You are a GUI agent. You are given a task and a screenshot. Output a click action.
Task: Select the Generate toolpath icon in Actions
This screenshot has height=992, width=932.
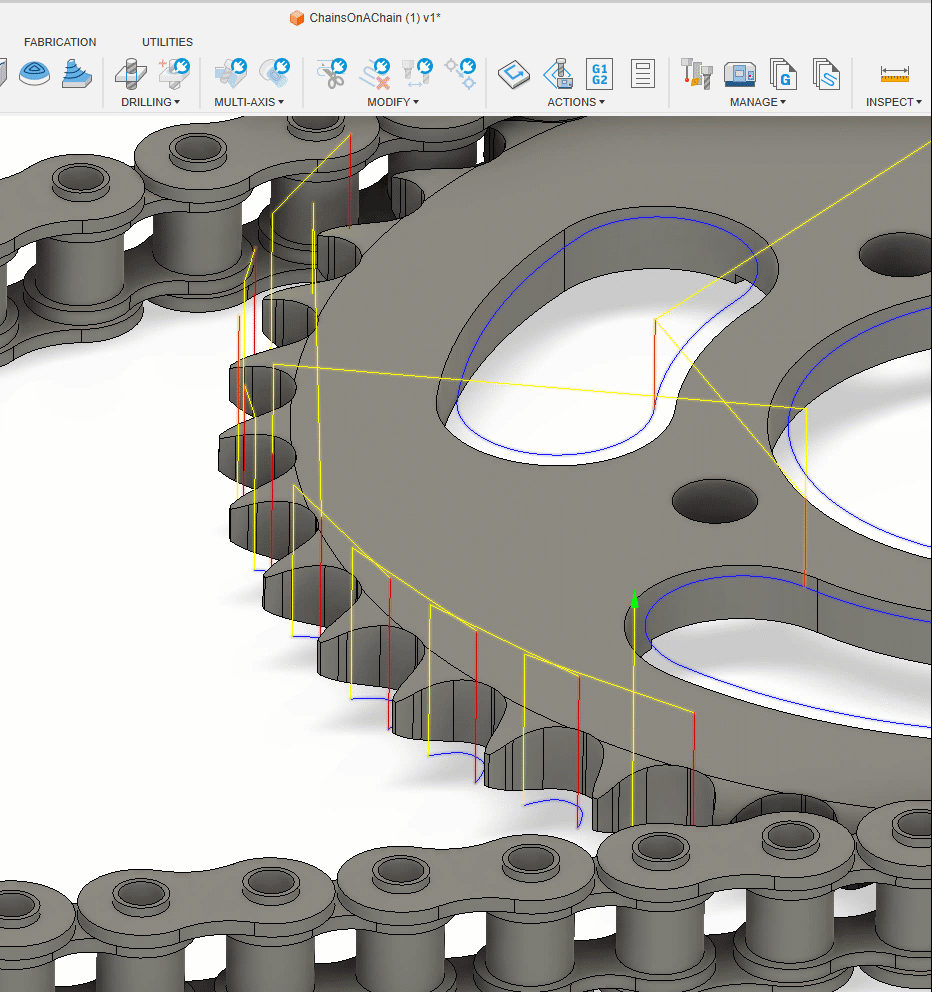point(514,73)
